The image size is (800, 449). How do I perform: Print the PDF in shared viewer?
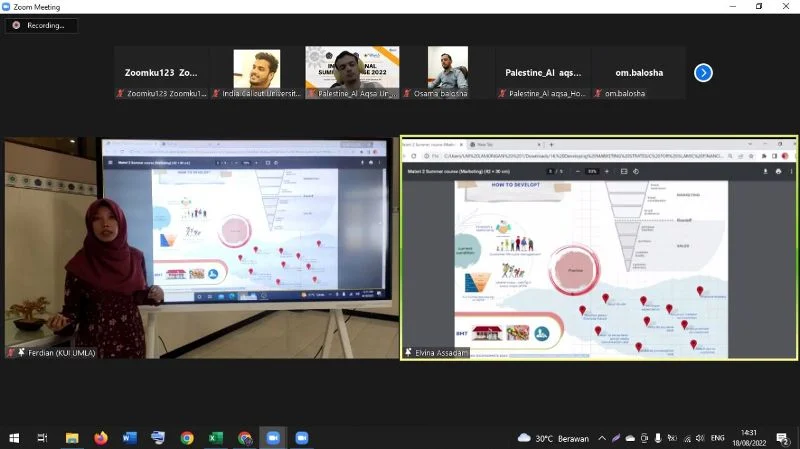[778, 171]
